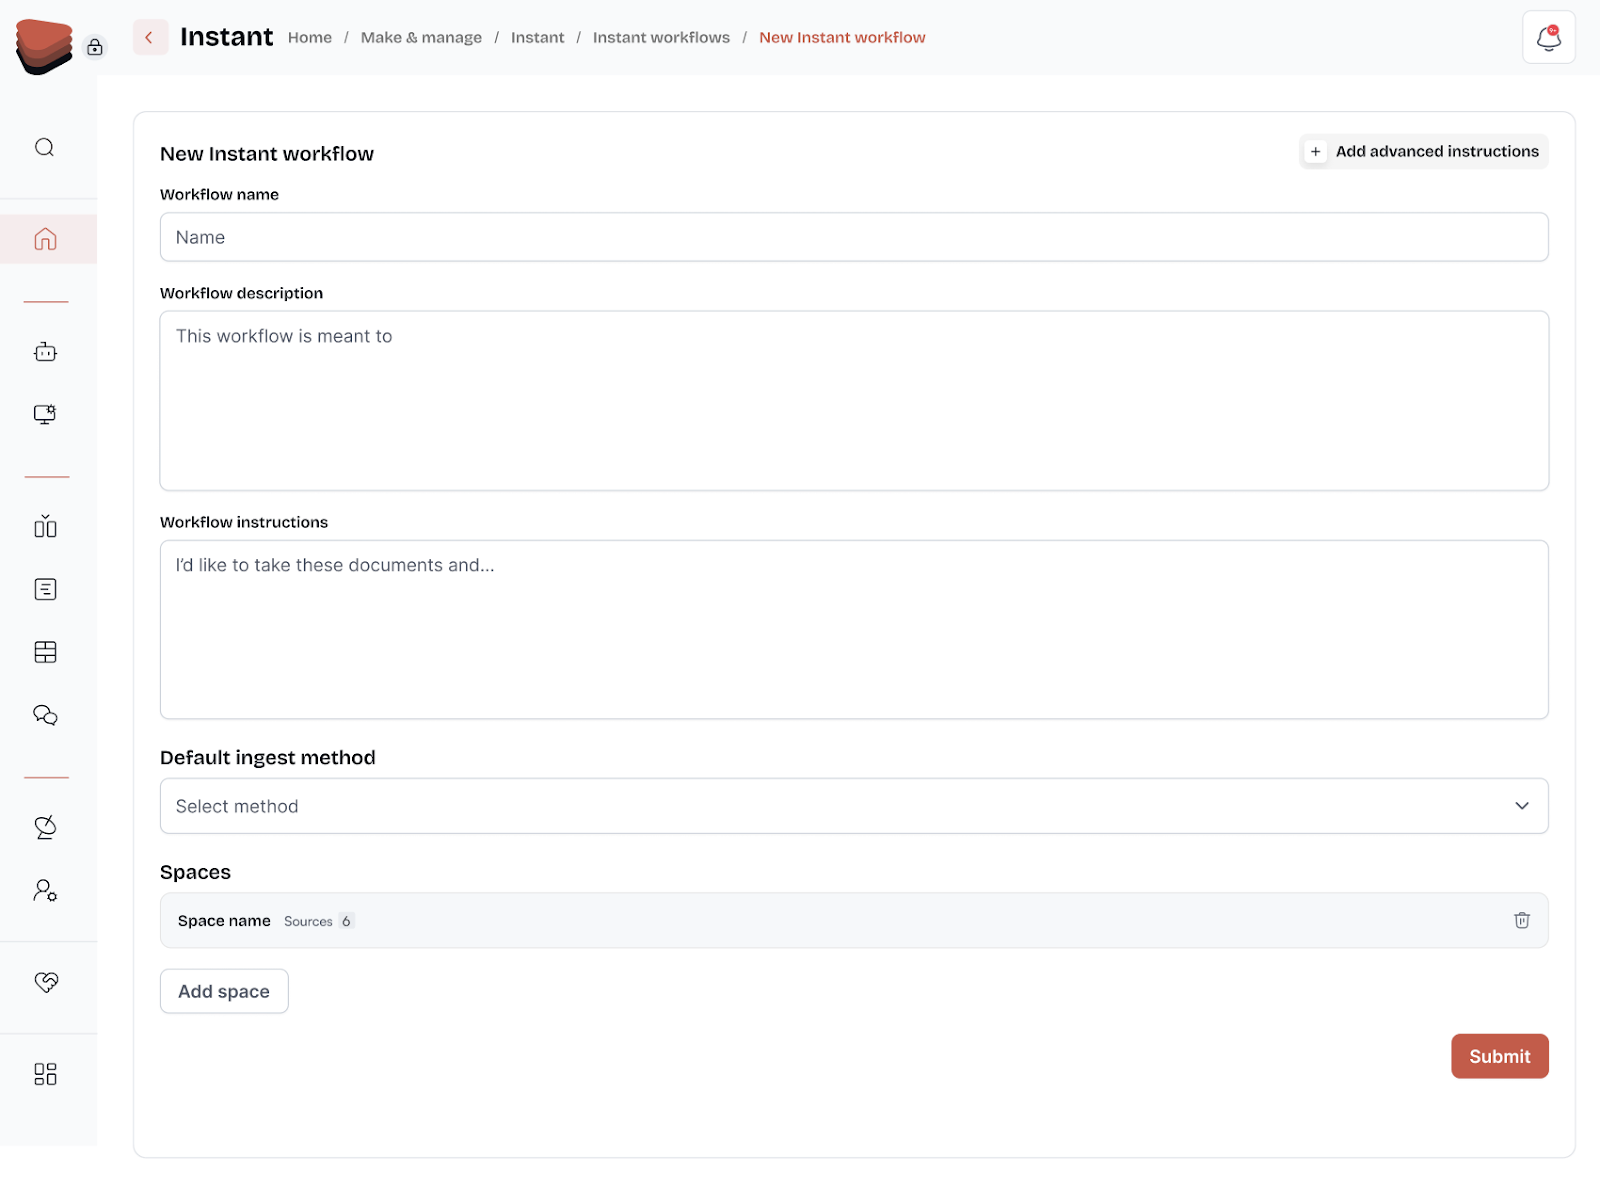Navigate to Home breadcrumb
The image size is (1600, 1203).
(x=309, y=37)
